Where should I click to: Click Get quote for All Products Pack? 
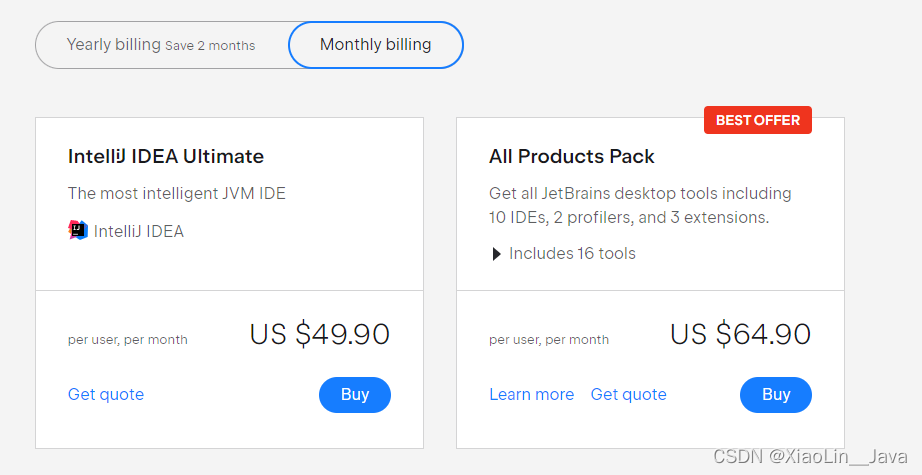point(628,395)
